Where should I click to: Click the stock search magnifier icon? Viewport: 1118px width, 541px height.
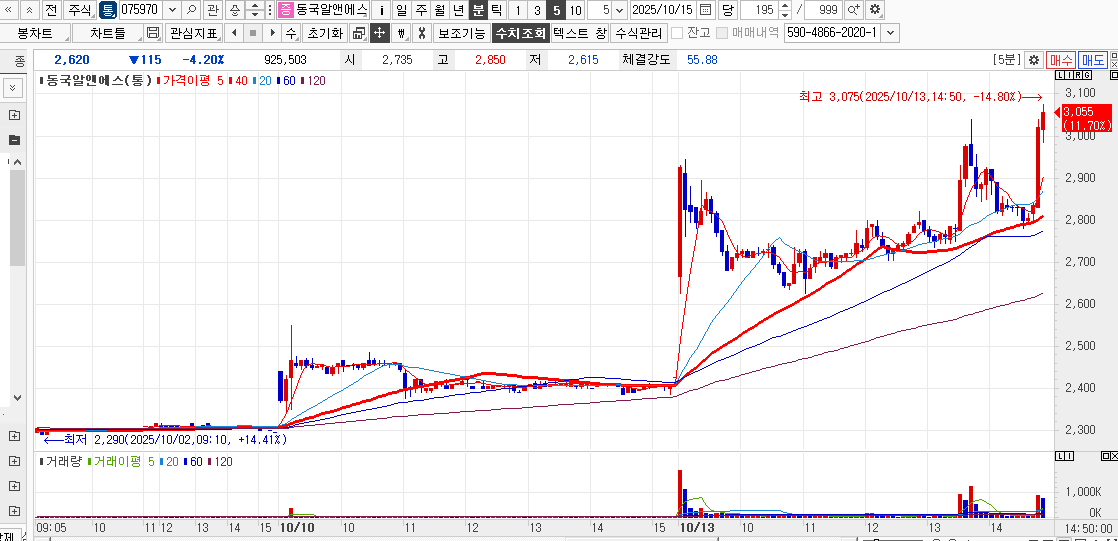pyautogui.click(x=191, y=10)
